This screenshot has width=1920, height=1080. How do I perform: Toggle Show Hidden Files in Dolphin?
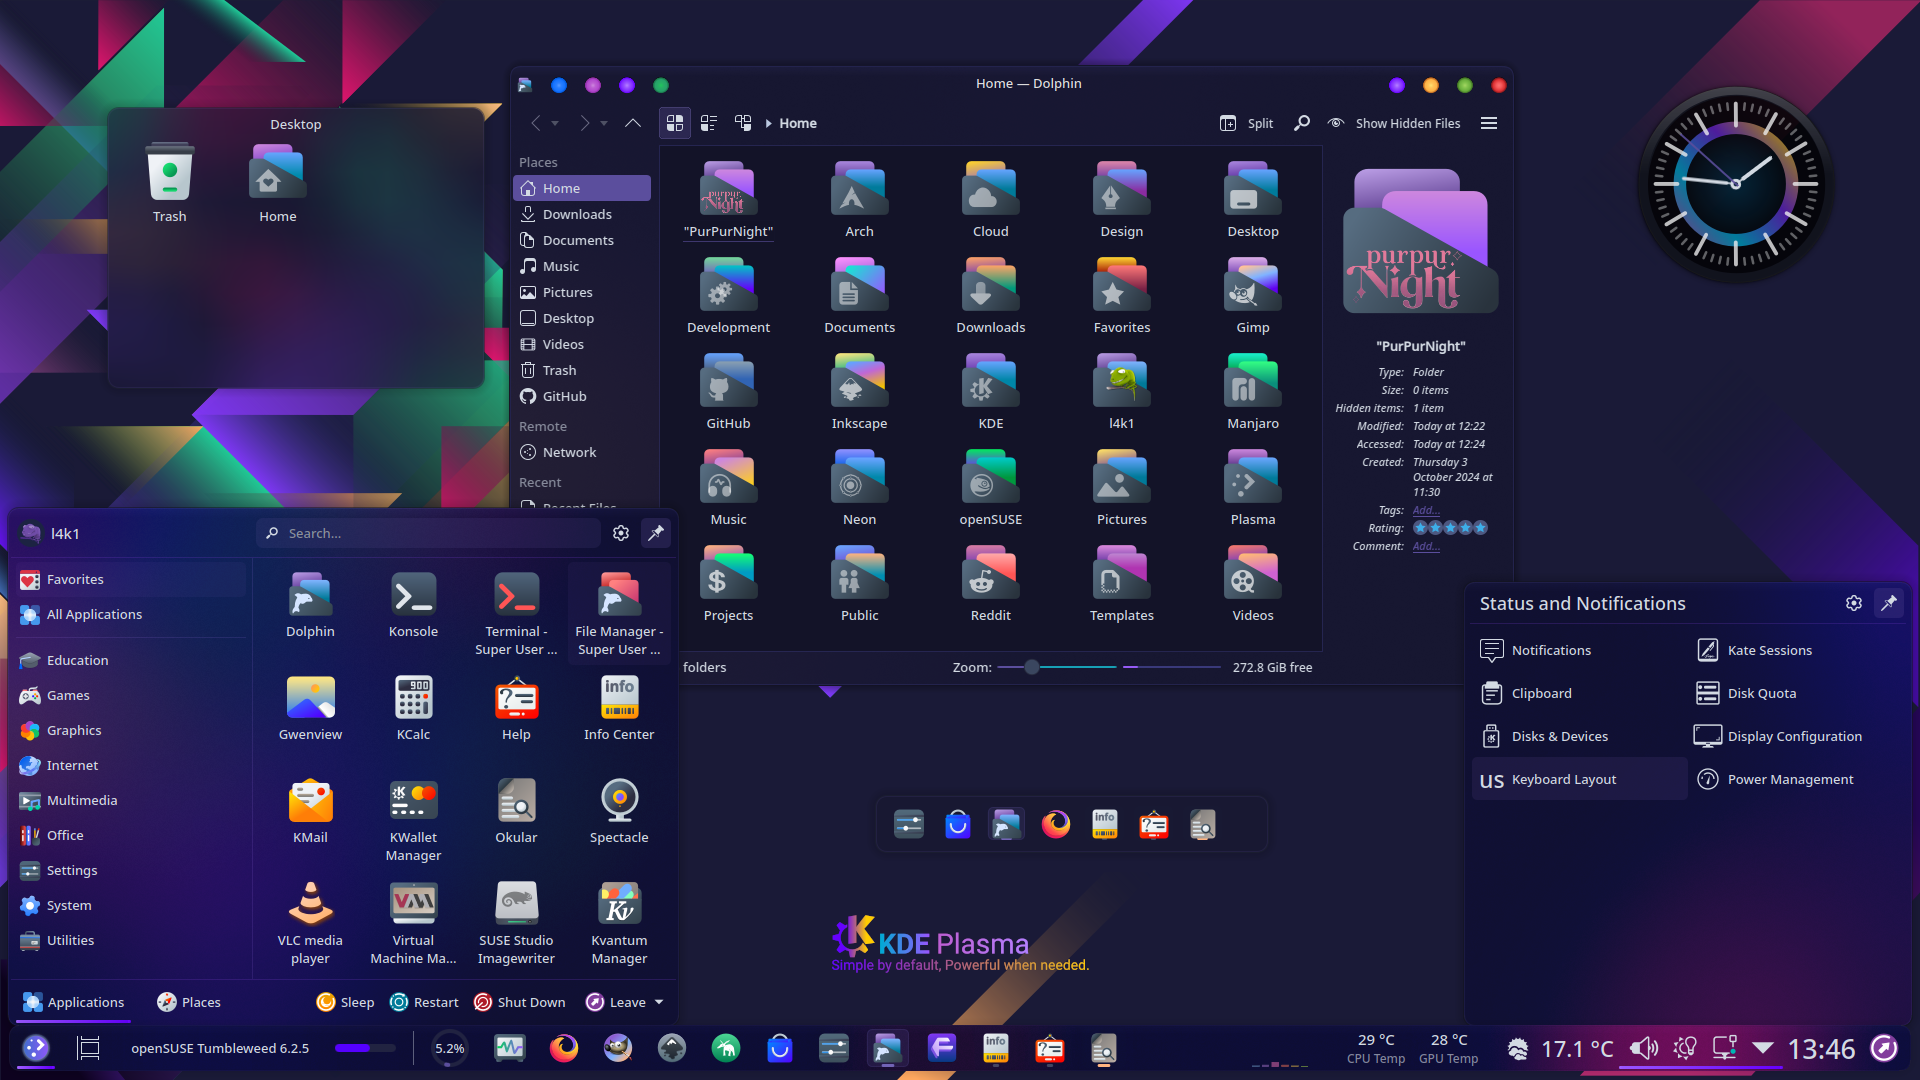[x=1394, y=123]
